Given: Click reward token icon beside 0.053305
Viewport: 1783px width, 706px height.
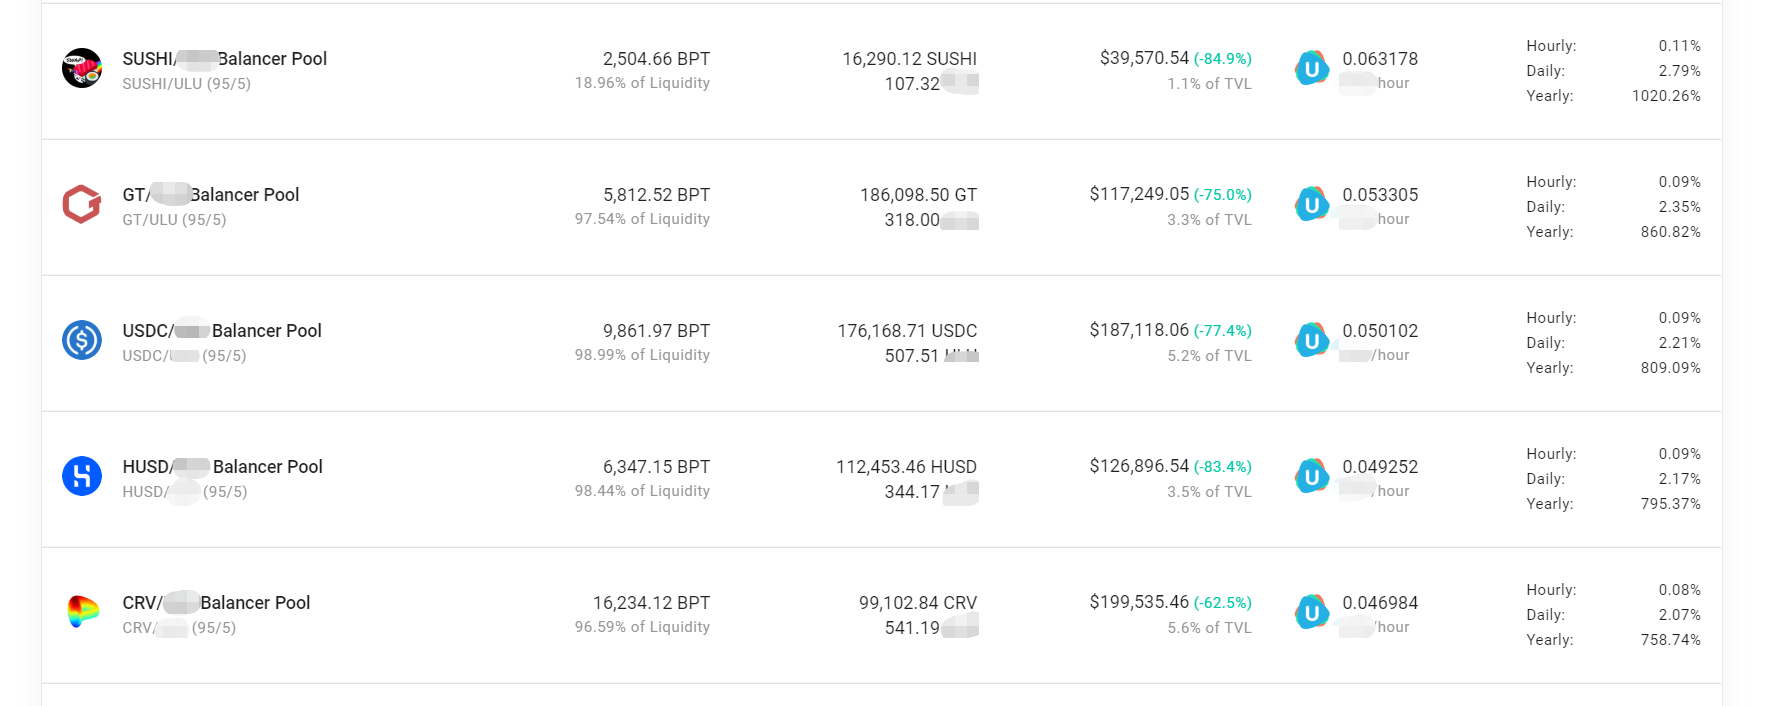Looking at the screenshot, I should point(1312,204).
